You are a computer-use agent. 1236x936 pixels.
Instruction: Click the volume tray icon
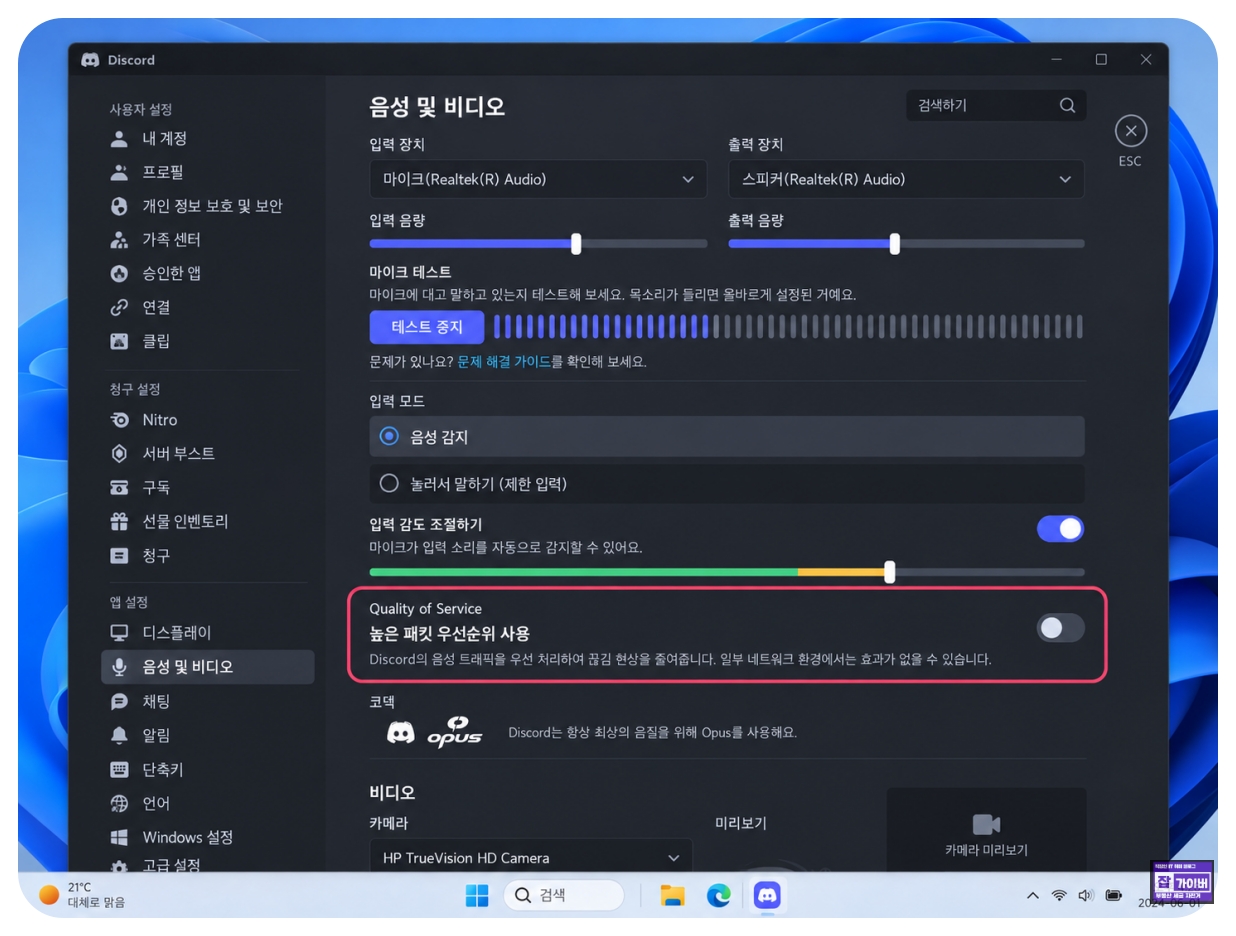[1086, 895]
